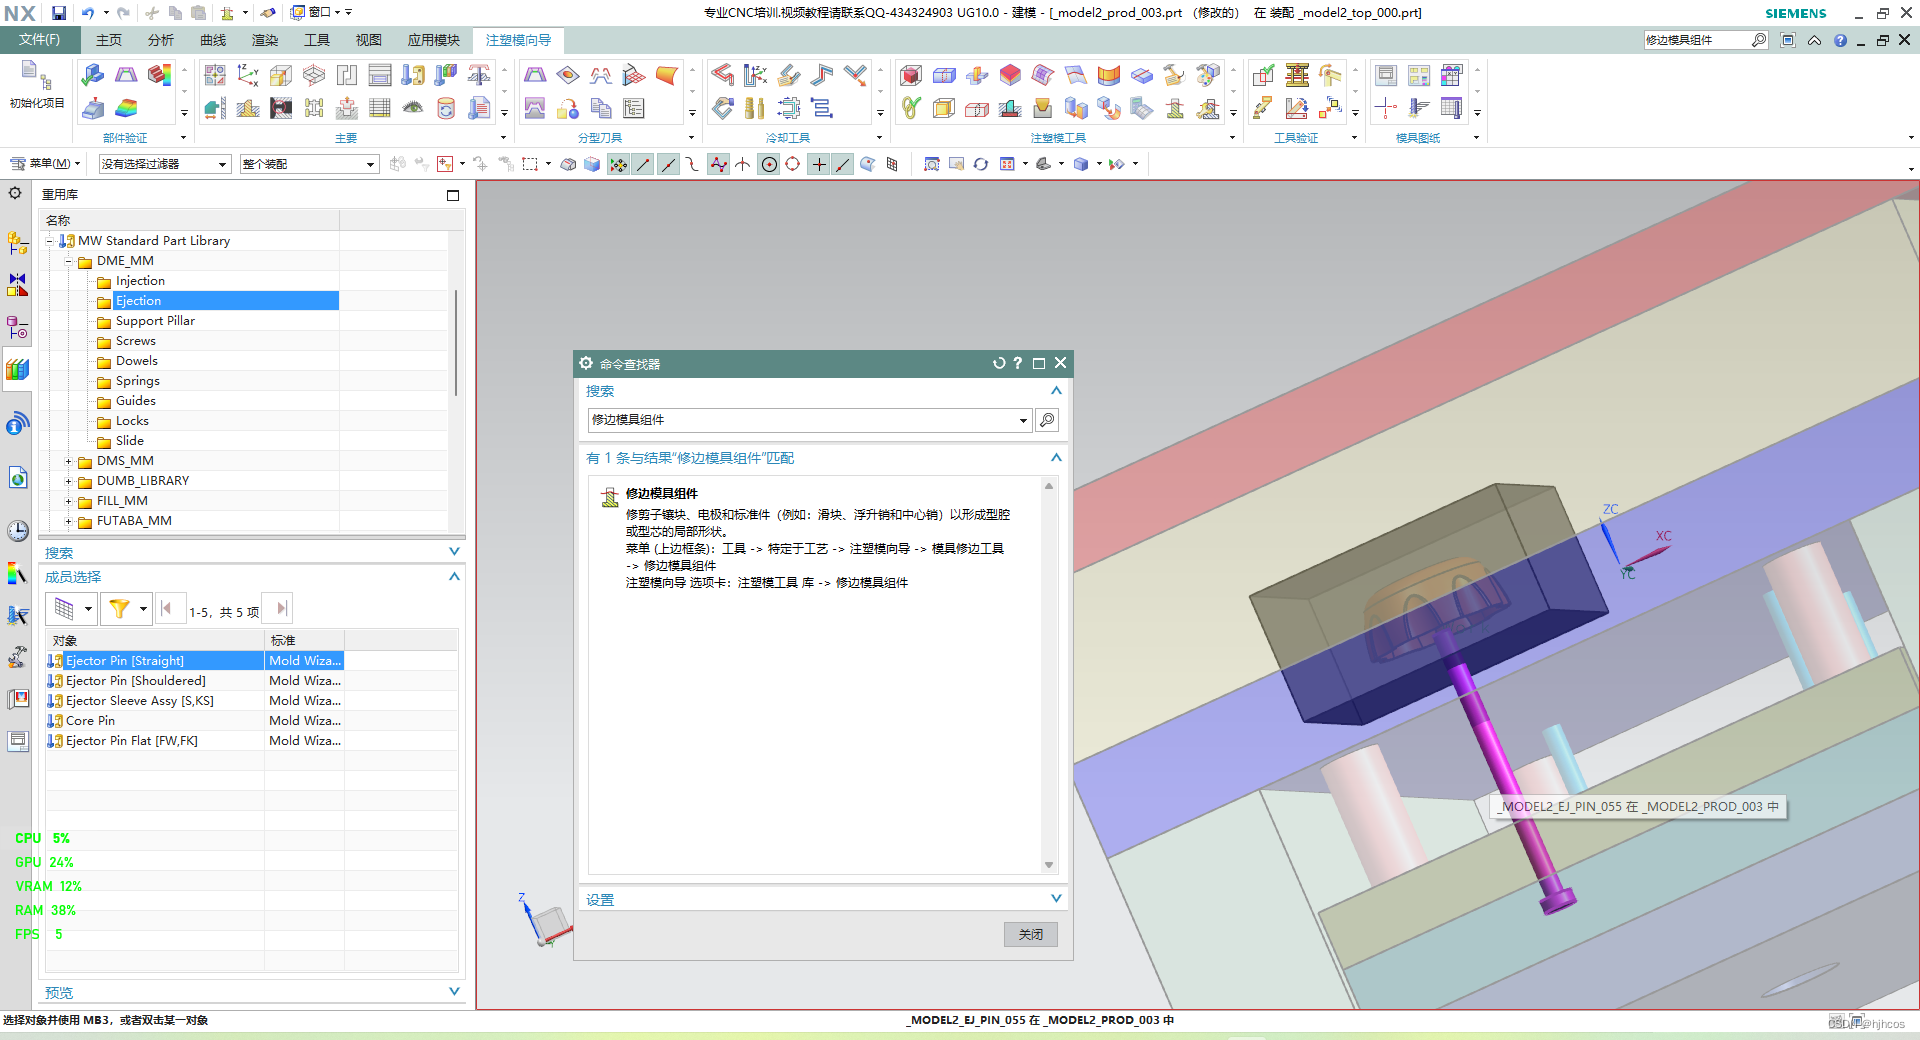The image size is (1920, 1040).
Task: Click the 命令查找器 results vertical scrollbar
Action: pyautogui.click(x=1049, y=676)
